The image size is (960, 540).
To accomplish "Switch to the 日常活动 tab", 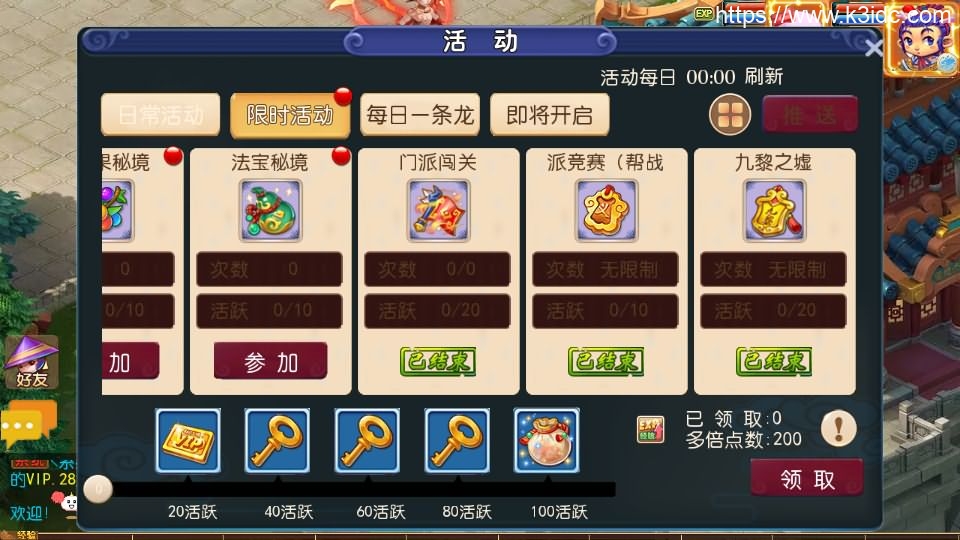I will pos(160,114).
